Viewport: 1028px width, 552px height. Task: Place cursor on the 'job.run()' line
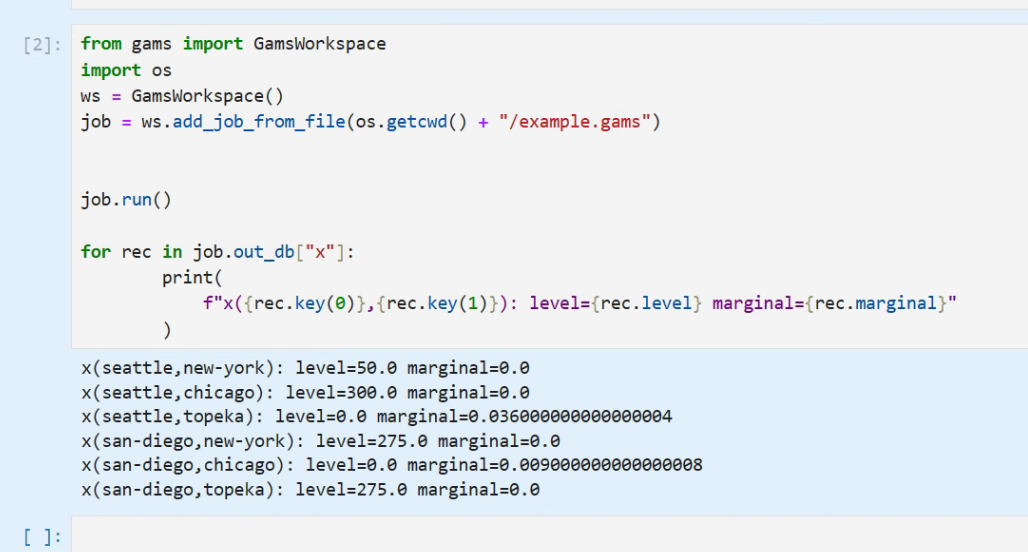[x=126, y=200]
